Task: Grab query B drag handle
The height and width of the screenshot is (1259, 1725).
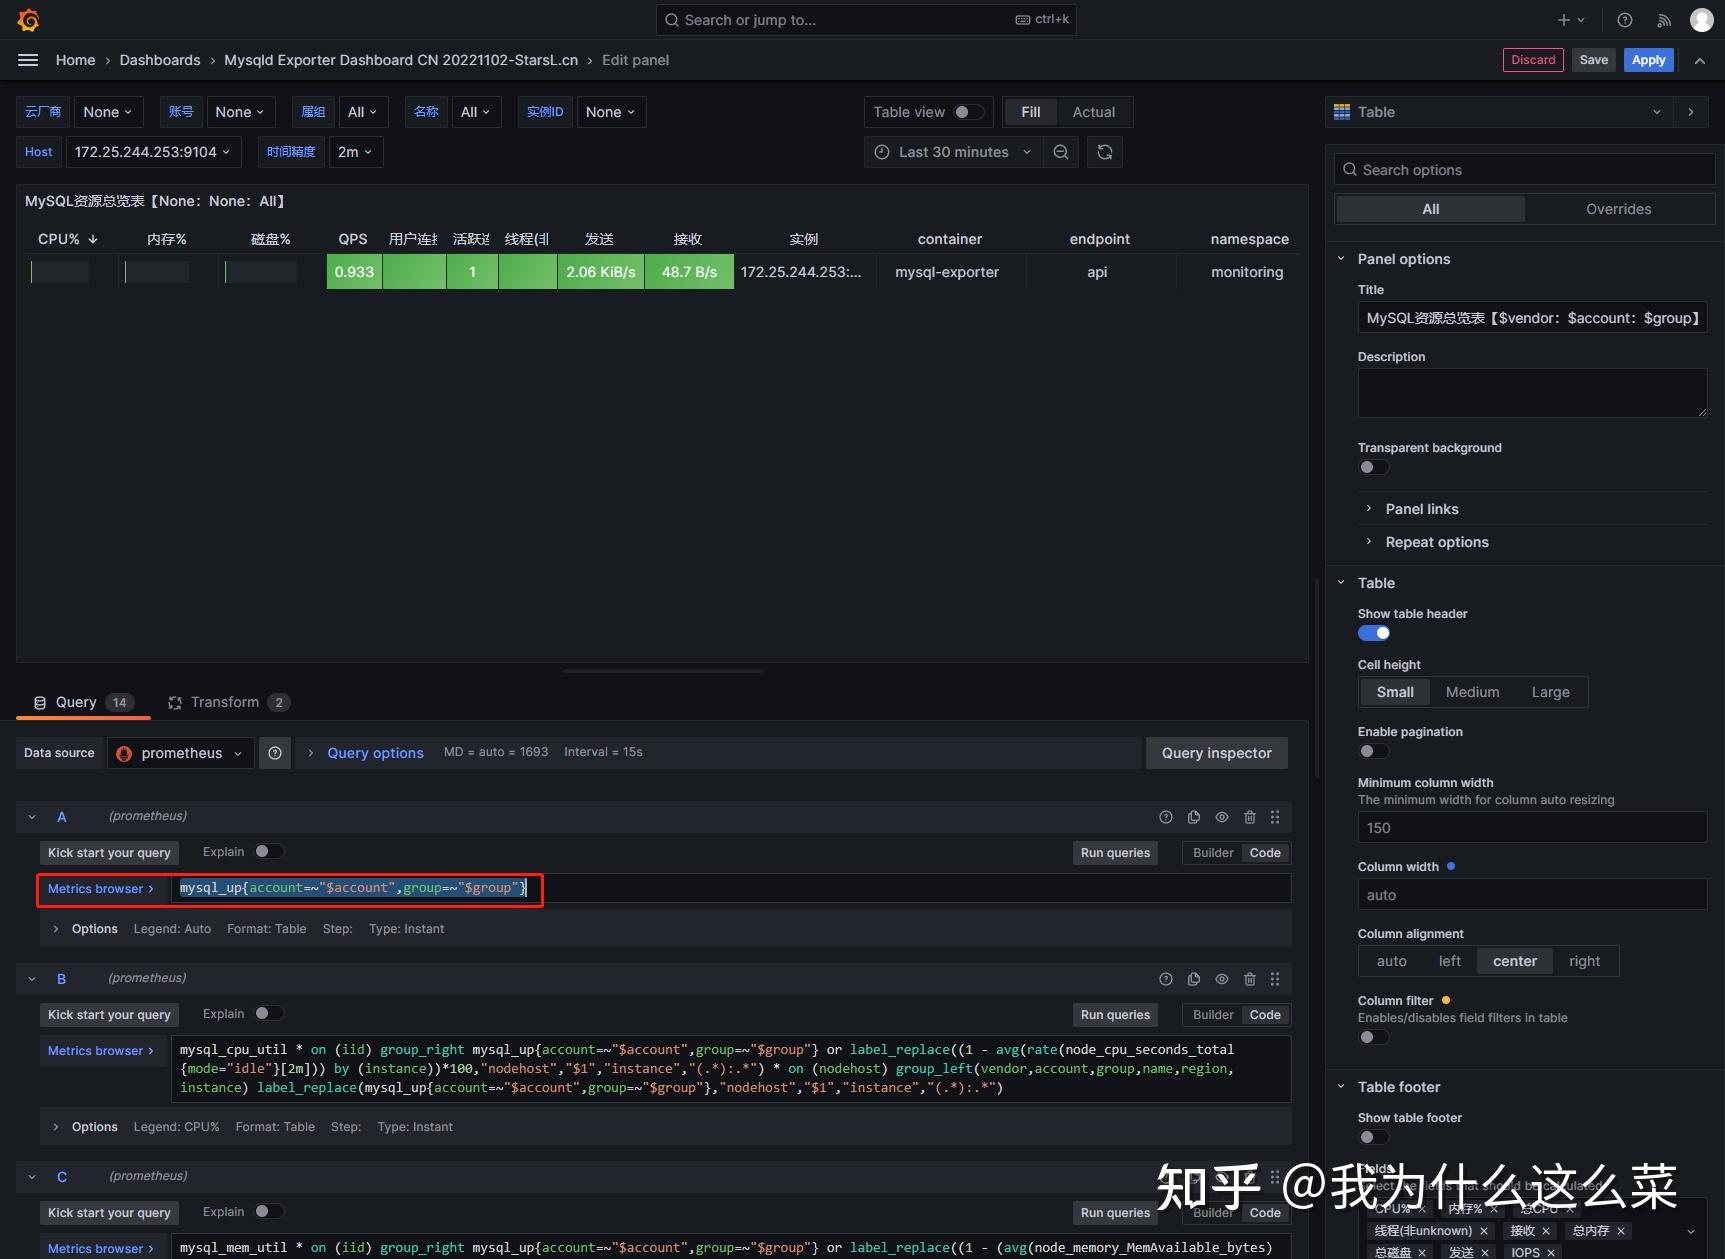Action: [x=1275, y=979]
